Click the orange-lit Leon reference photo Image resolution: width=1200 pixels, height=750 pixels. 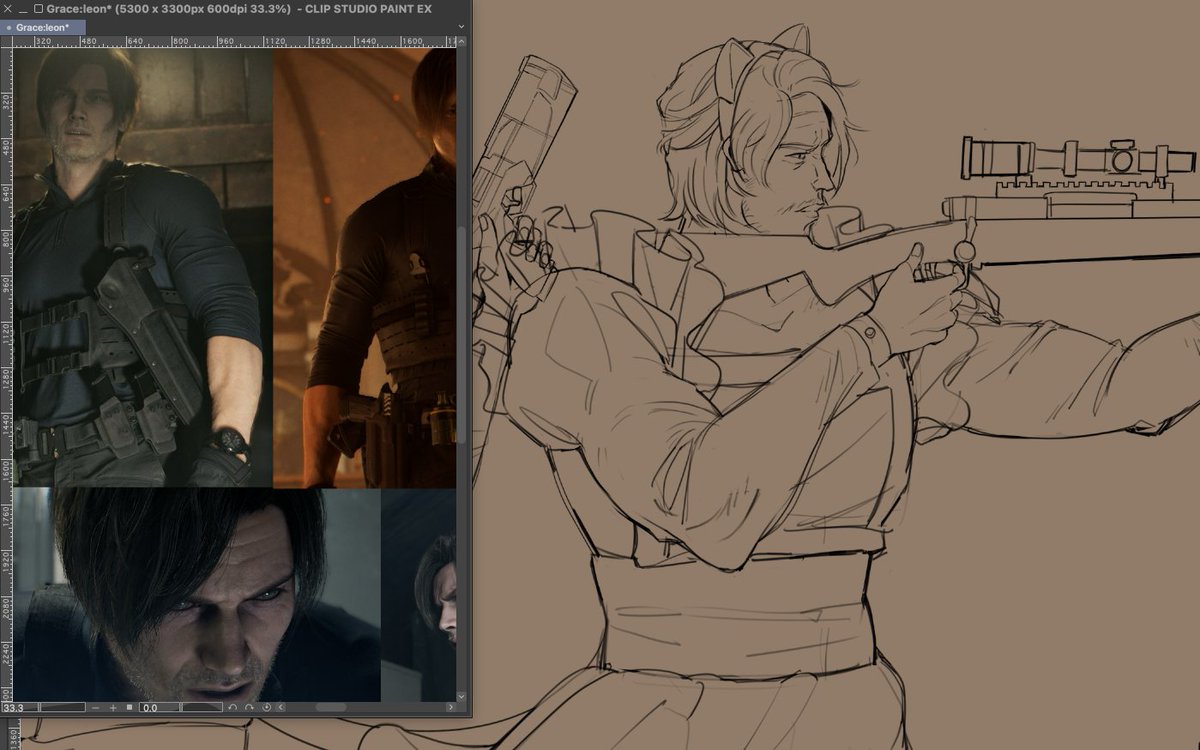click(364, 268)
